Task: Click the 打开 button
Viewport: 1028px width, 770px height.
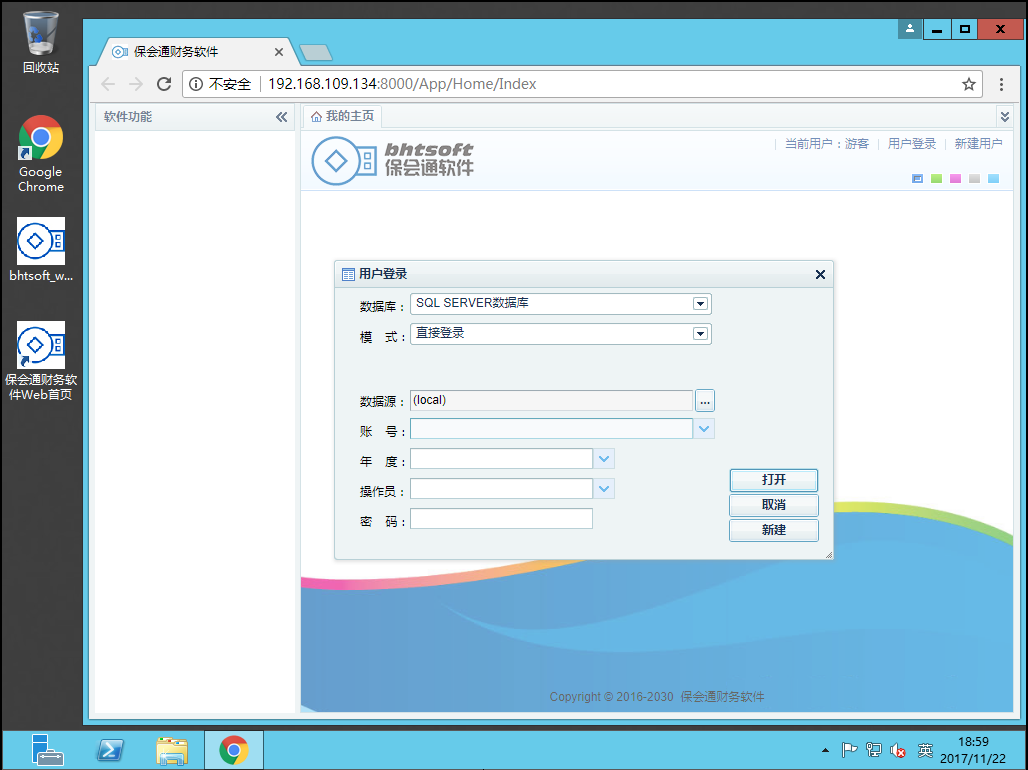Action: tap(773, 480)
